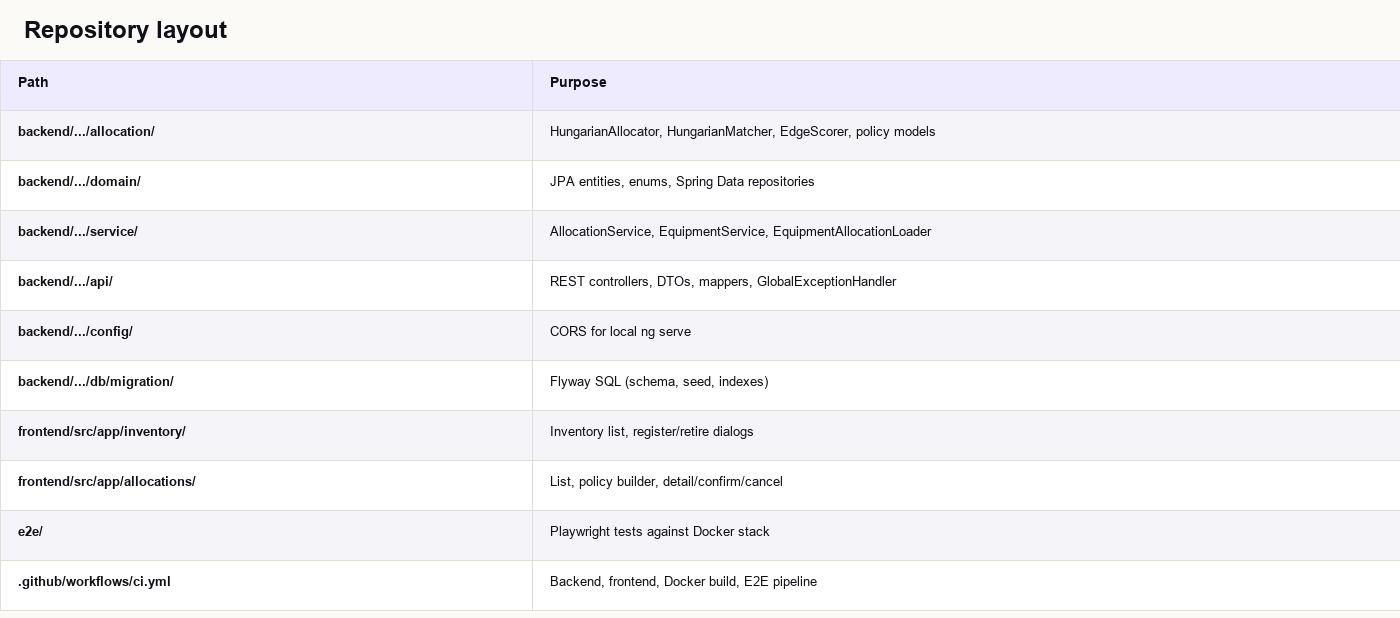Click 'Playwright tests against Docker stack' cell
The image size is (1400, 618).
click(966, 535)
